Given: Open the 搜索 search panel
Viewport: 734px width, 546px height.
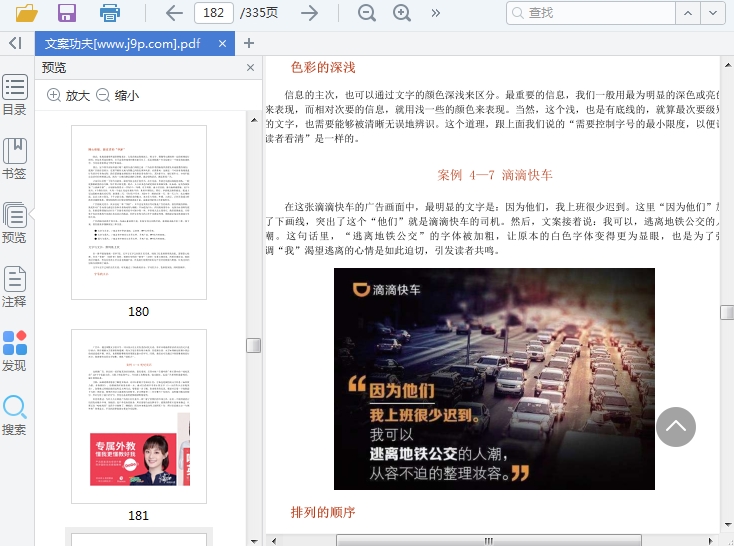Looking at the screenshot, I should (15, 415).
